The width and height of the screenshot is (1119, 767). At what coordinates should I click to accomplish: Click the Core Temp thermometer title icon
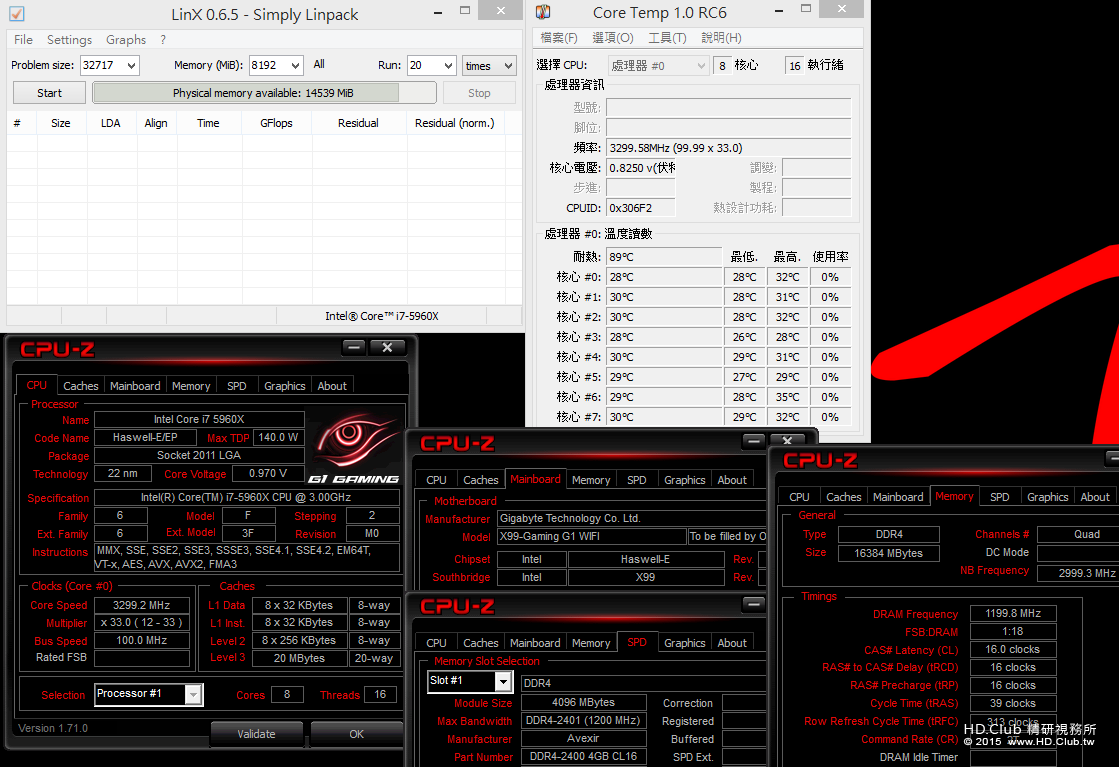(x=543, y=12)
